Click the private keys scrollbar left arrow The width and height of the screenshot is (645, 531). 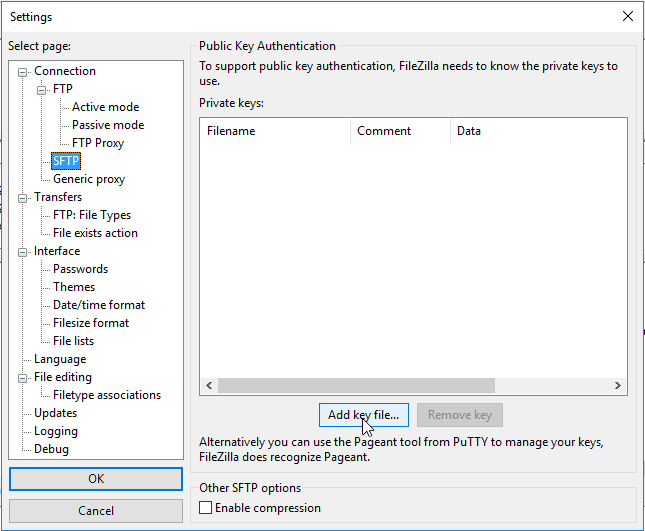pos(209,385)
